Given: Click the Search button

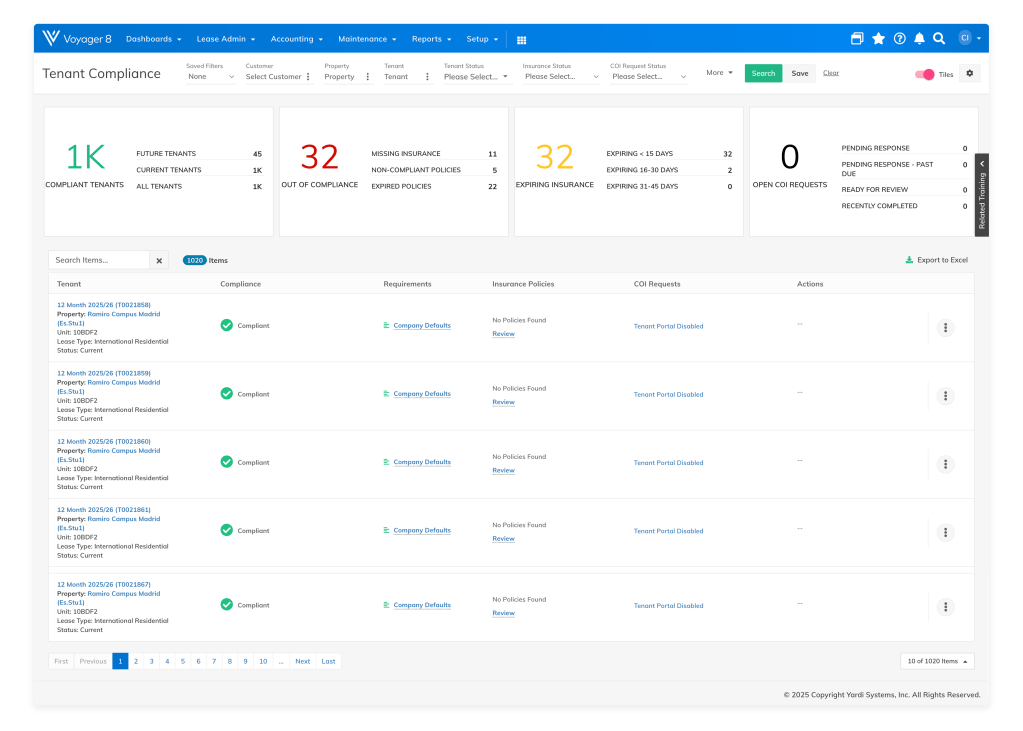Looking at the screenshot, I should 763,73.
